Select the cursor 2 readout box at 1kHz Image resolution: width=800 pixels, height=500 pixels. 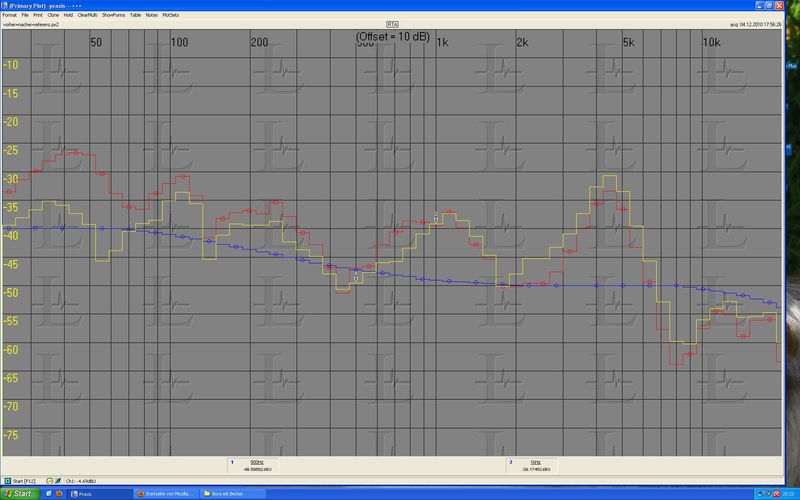[532, 465]
